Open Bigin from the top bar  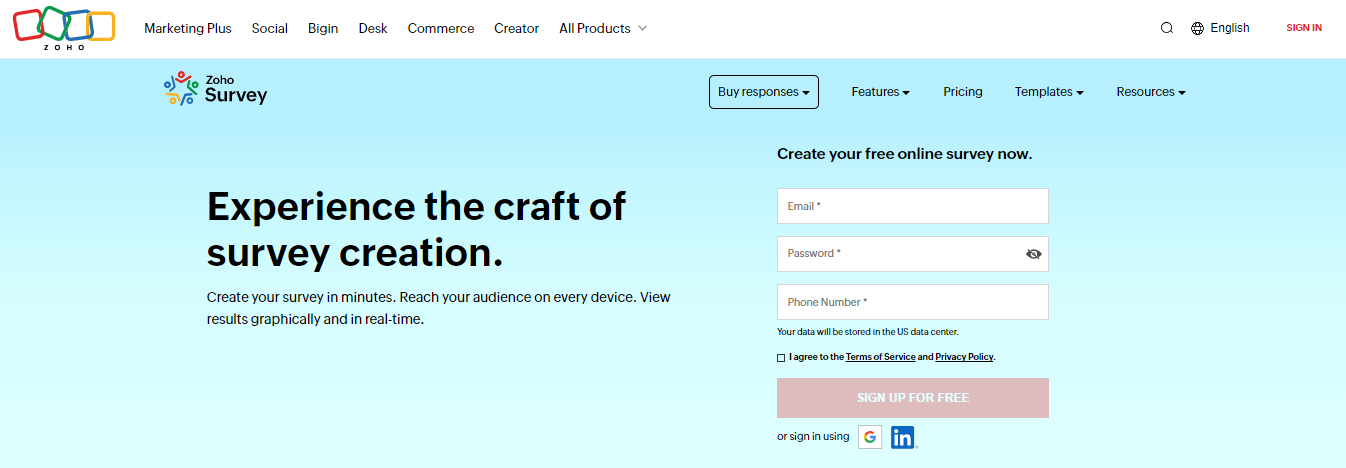323,28
